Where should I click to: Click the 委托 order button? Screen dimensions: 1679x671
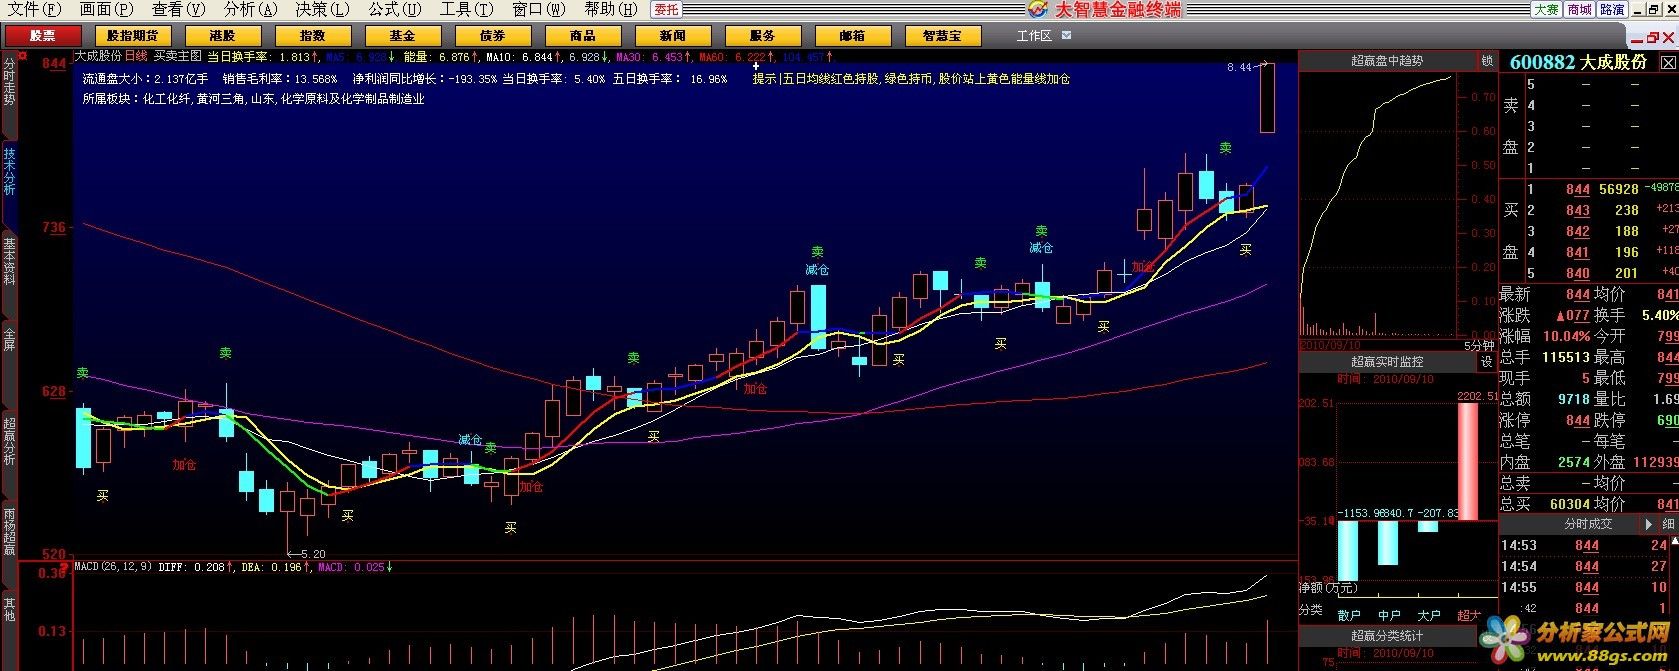(x=666, y=9)
